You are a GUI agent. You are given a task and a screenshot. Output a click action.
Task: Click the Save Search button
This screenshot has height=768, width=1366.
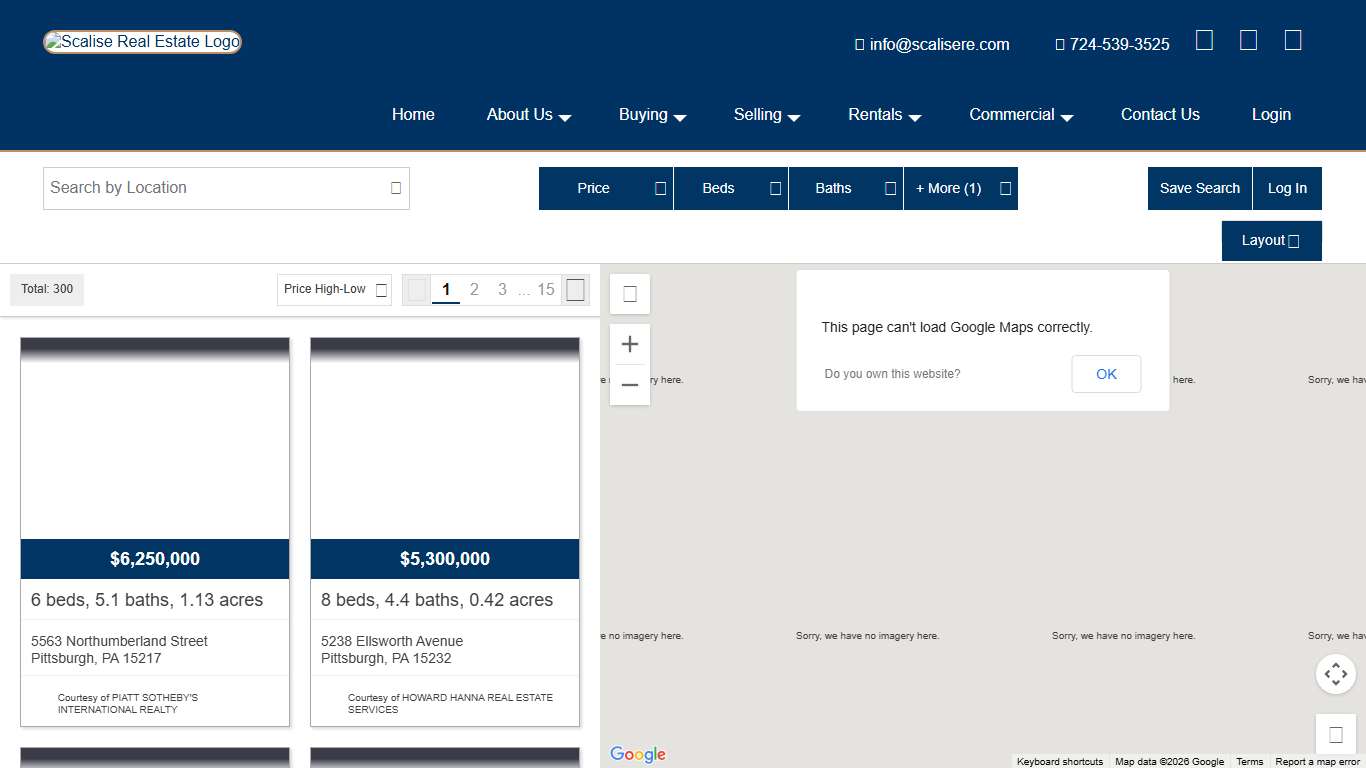1199,188
